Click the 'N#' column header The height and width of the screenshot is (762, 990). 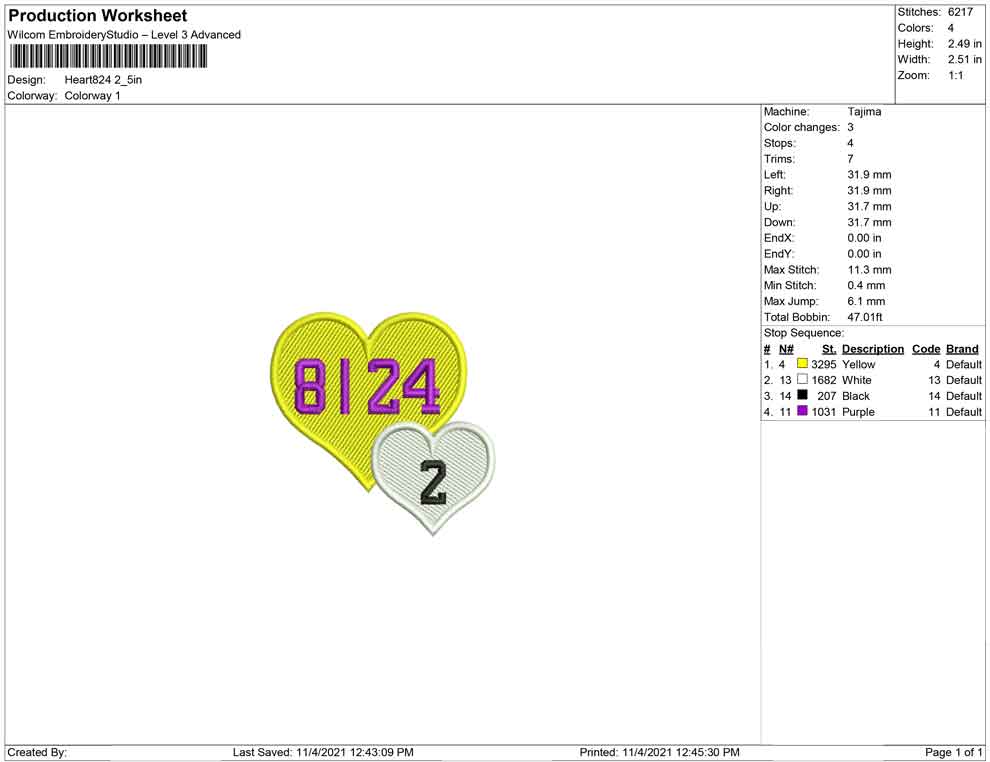(786, 349)
